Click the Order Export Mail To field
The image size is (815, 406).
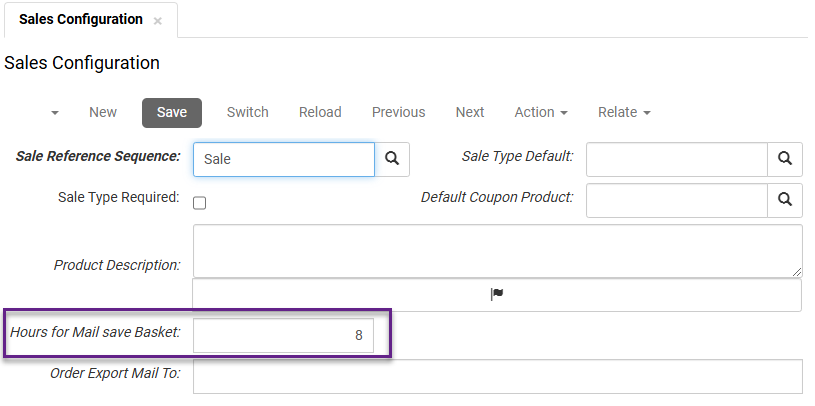point(497,376)
